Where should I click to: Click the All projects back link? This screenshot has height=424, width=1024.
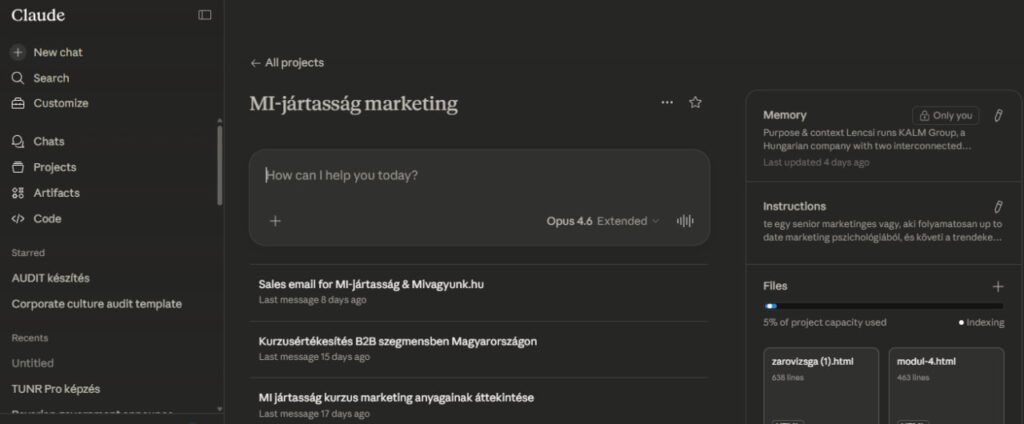(x=287, y=63)
